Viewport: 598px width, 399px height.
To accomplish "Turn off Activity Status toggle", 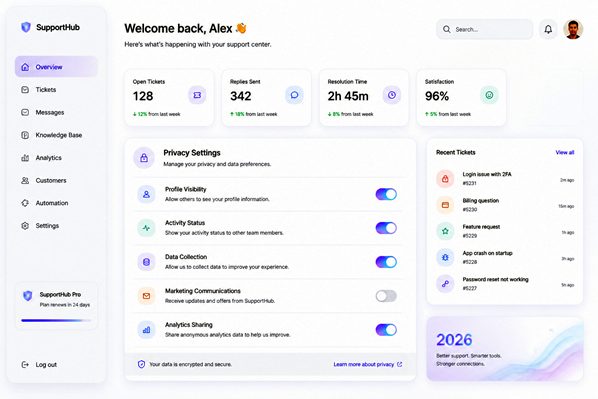I will 386,228.
